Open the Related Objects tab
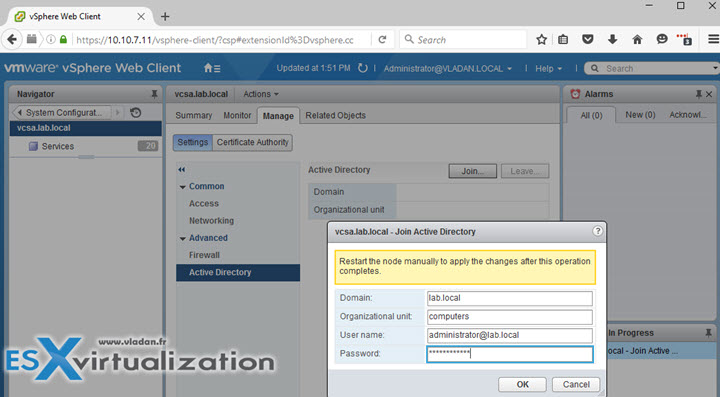Screen dimensions: 720x397 point(335,116)
